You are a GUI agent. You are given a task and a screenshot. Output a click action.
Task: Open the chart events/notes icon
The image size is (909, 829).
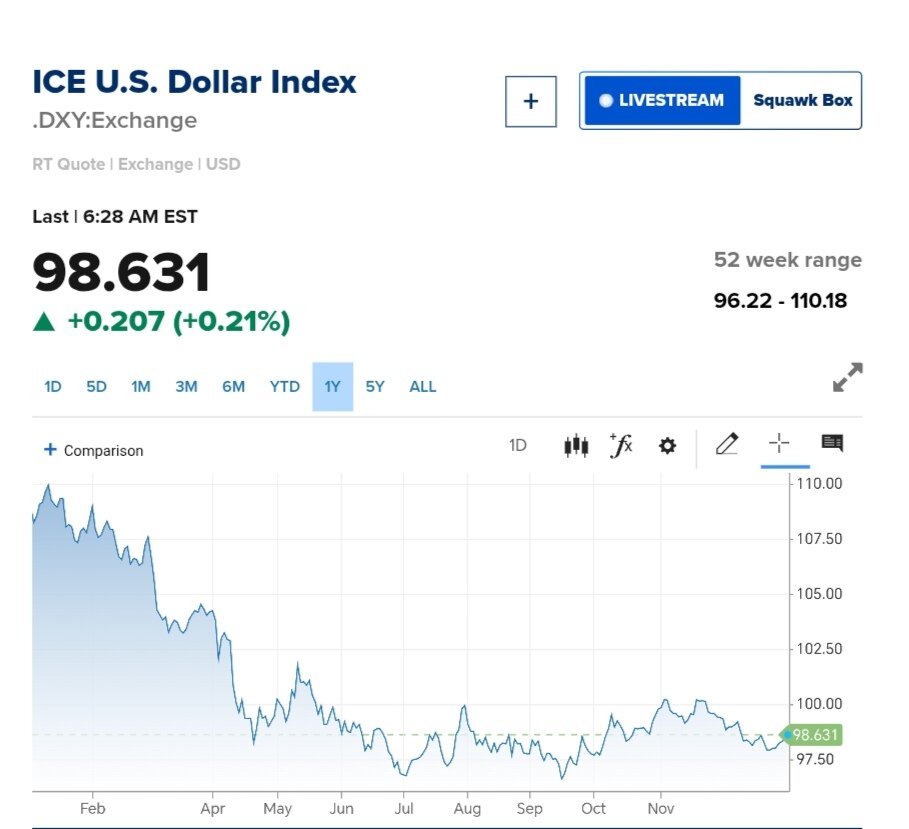point(832,444)
